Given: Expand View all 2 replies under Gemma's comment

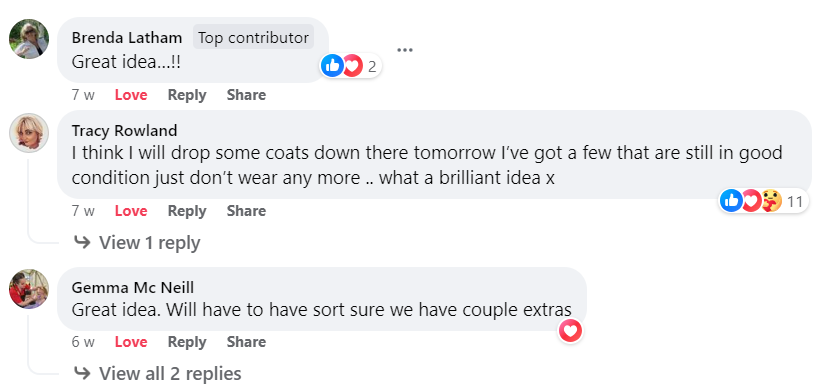Looking at the screenshot, I should (x=158, y=373).
